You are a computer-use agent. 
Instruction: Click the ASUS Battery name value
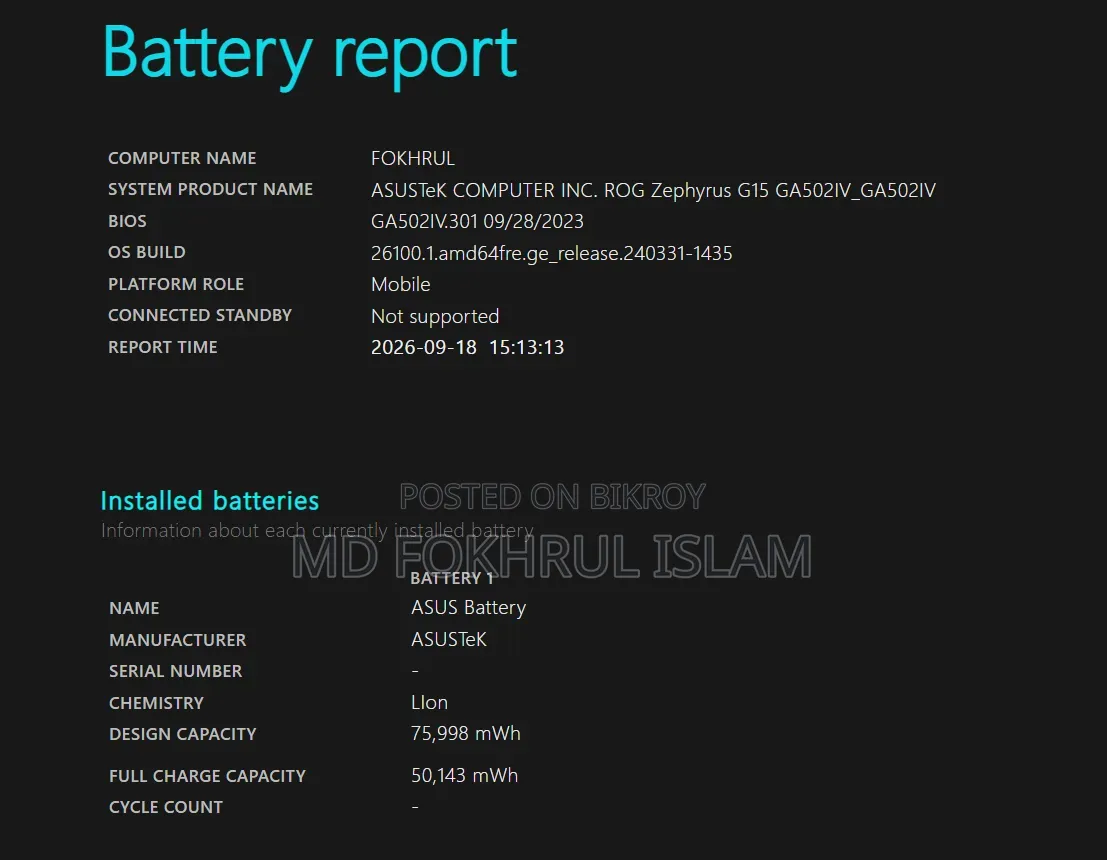coord(469,608)
